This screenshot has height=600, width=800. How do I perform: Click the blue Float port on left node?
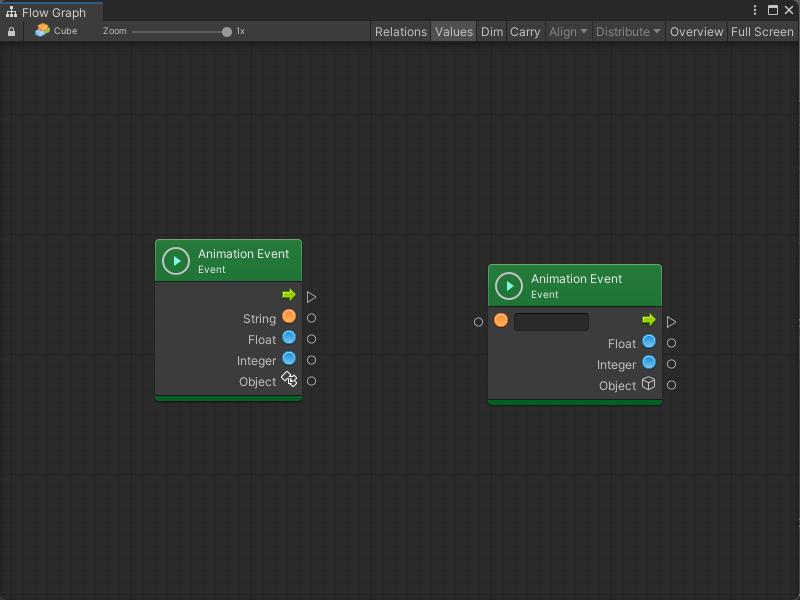coord(289,338)
